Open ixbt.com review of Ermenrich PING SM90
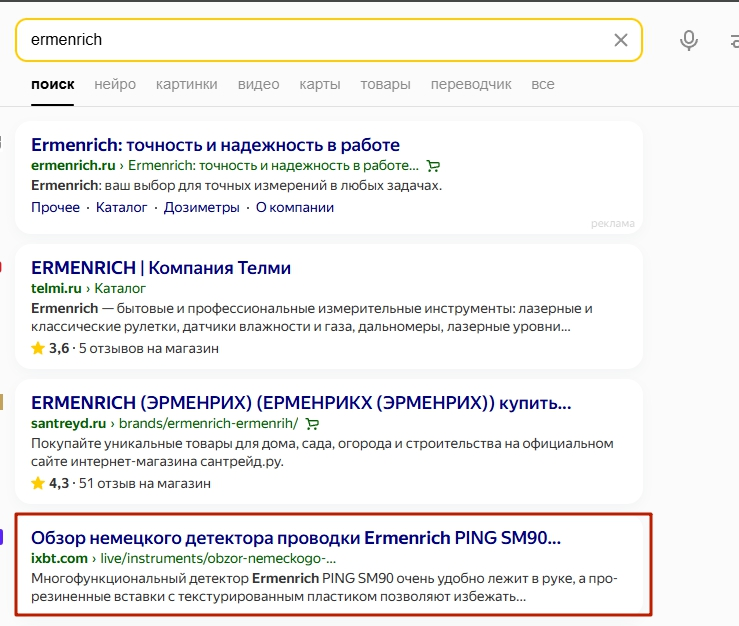Screen dimensions: 739x626 [296, 538]
